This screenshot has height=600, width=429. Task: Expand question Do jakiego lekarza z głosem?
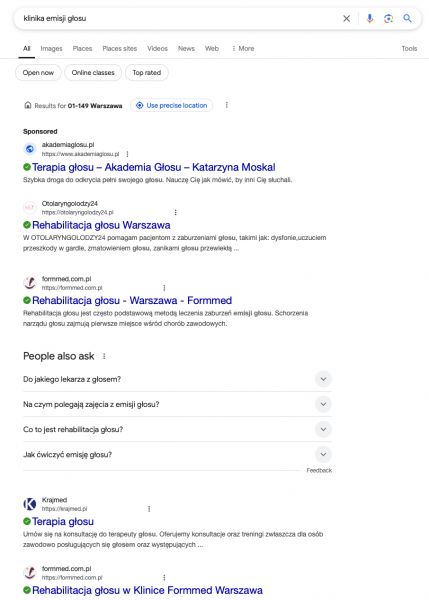coord(177,379)
